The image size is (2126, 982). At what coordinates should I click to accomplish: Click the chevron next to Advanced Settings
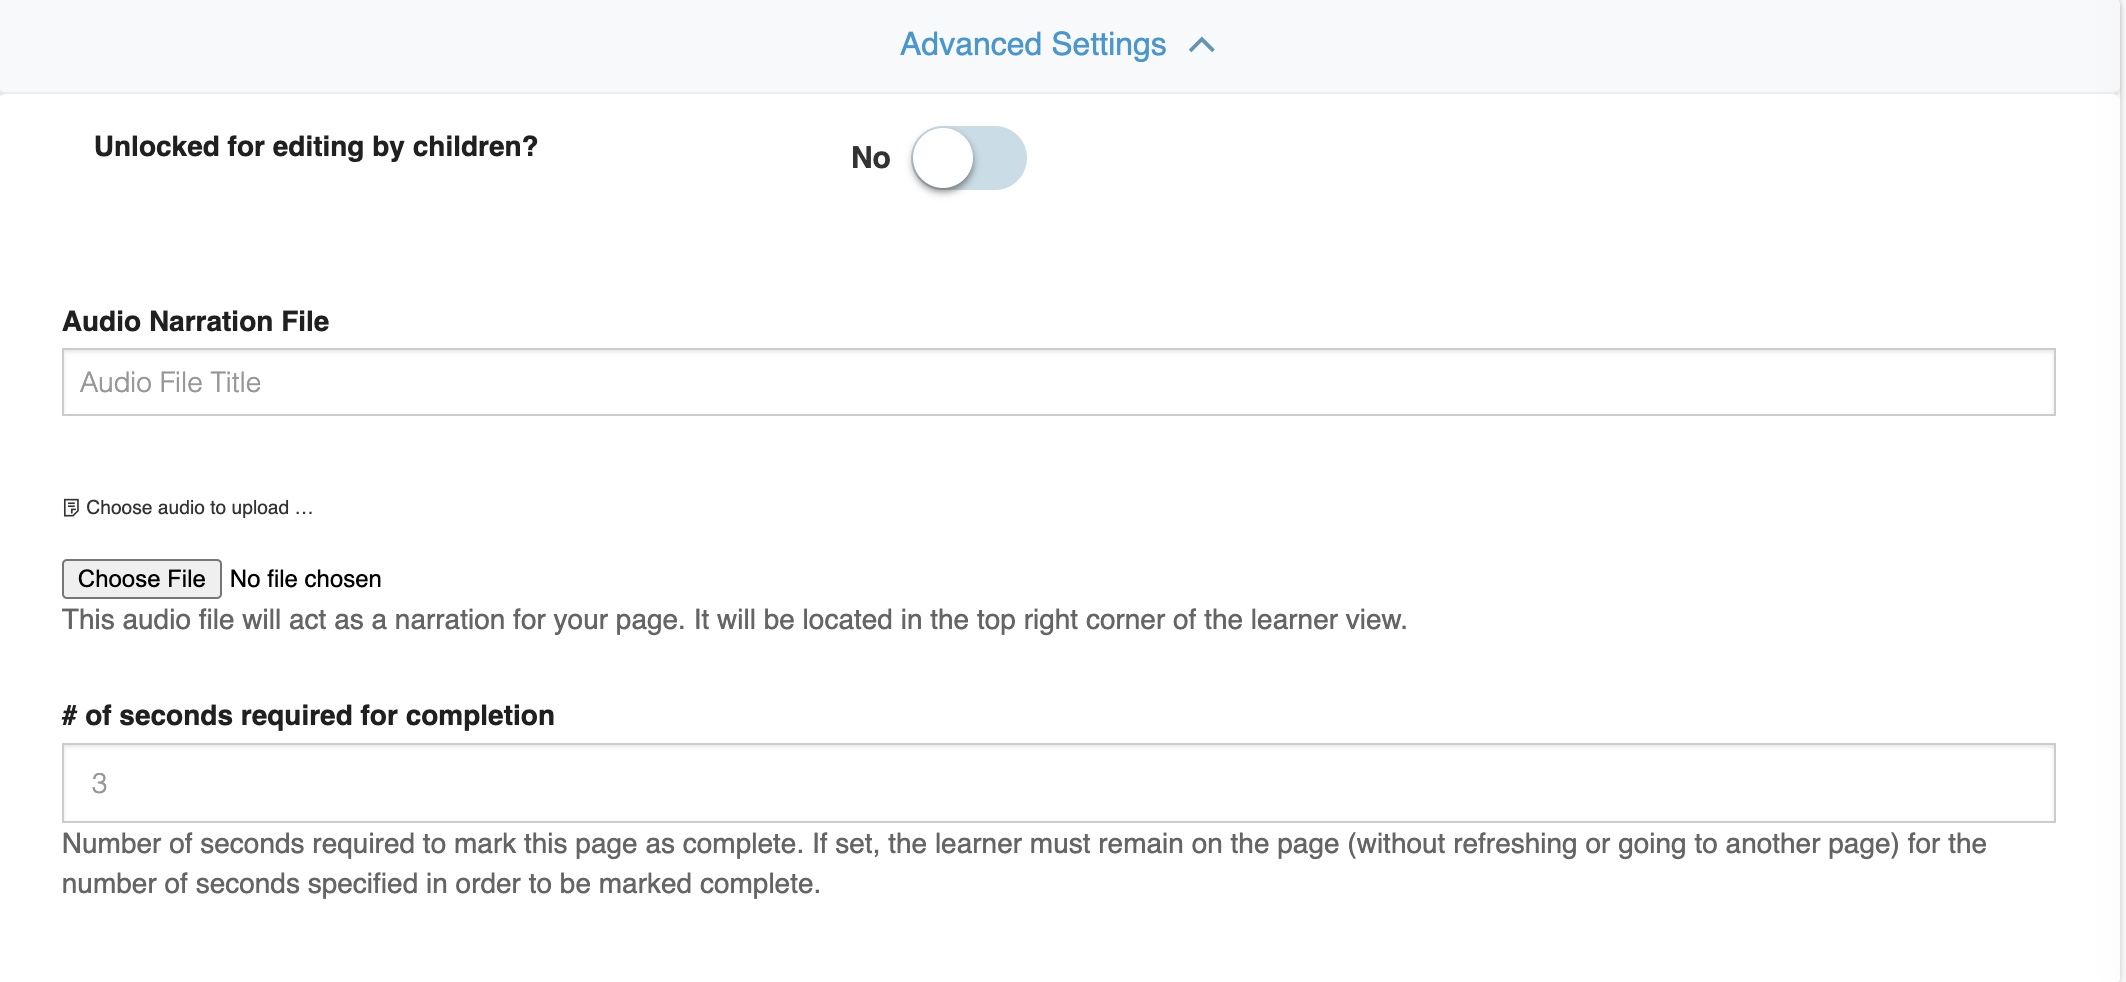coord(1199,45)
